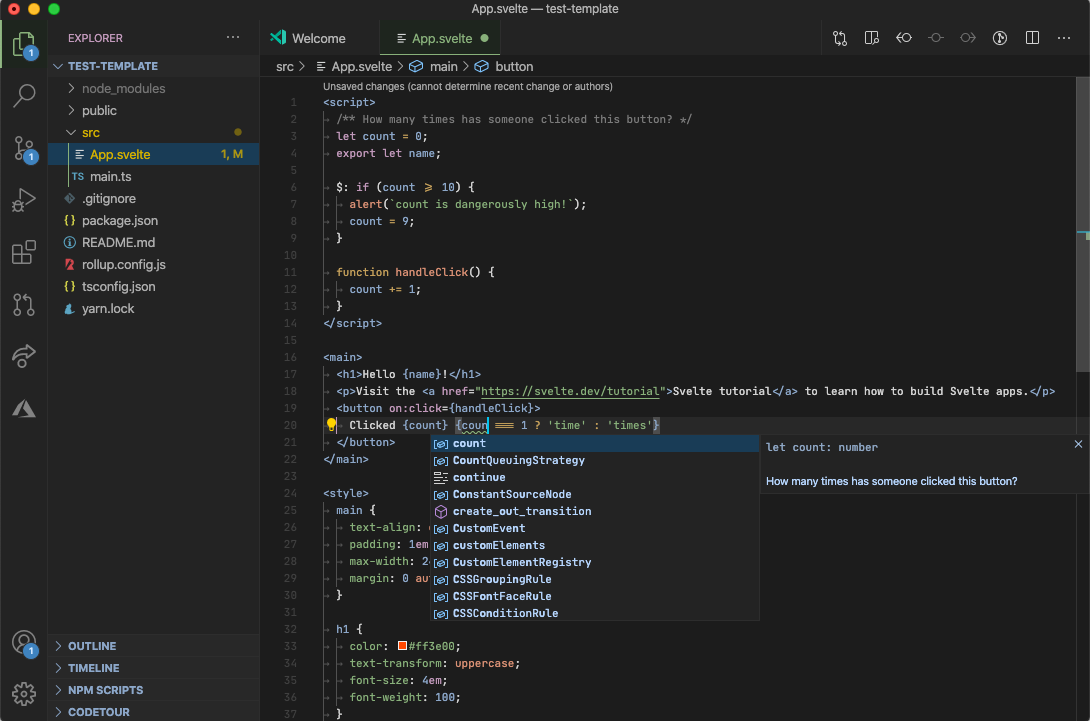1090x721 pixels.
Task: Switch to the Welcome tab
Action: click(x=318, y=38)
